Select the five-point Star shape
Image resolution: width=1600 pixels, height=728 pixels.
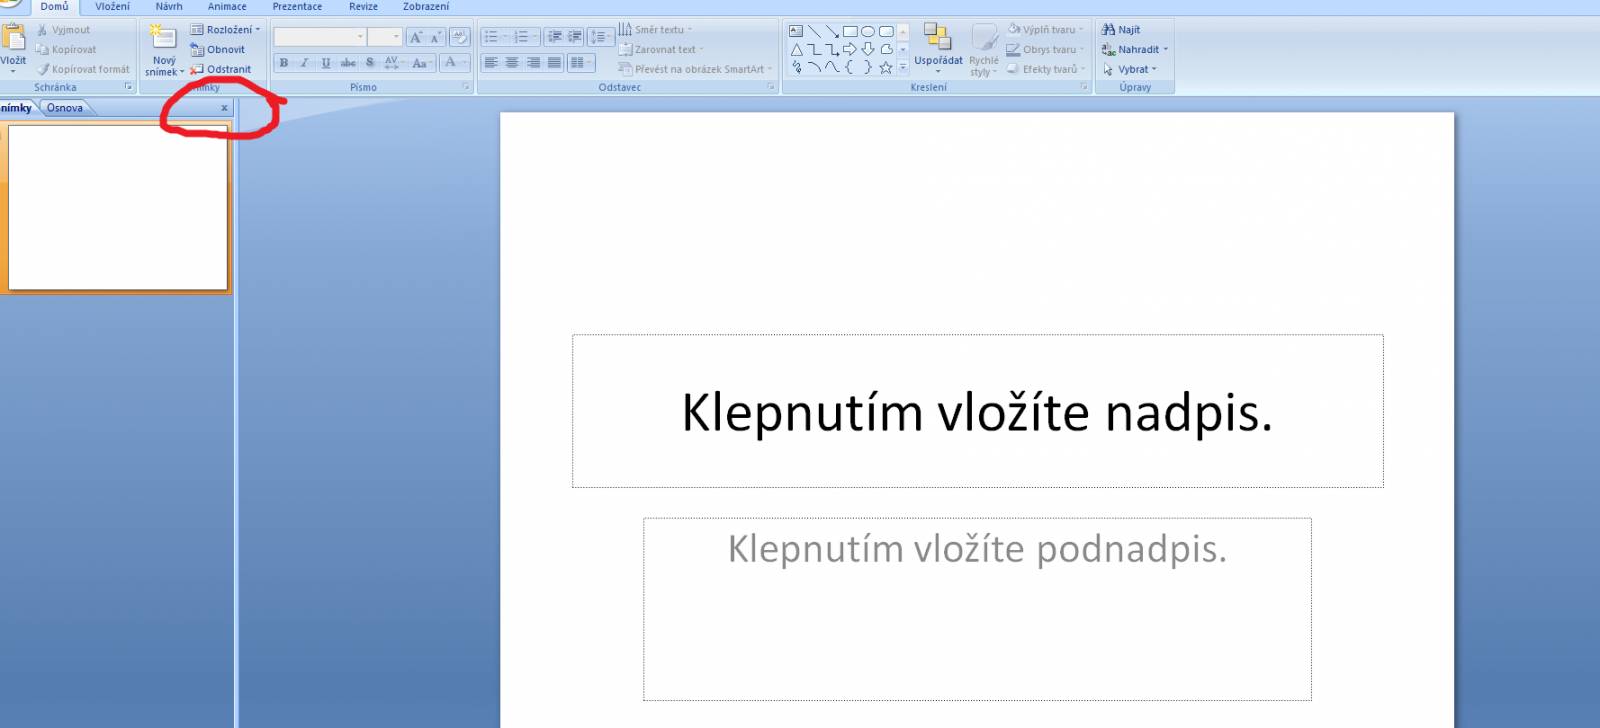click(886, 68)
